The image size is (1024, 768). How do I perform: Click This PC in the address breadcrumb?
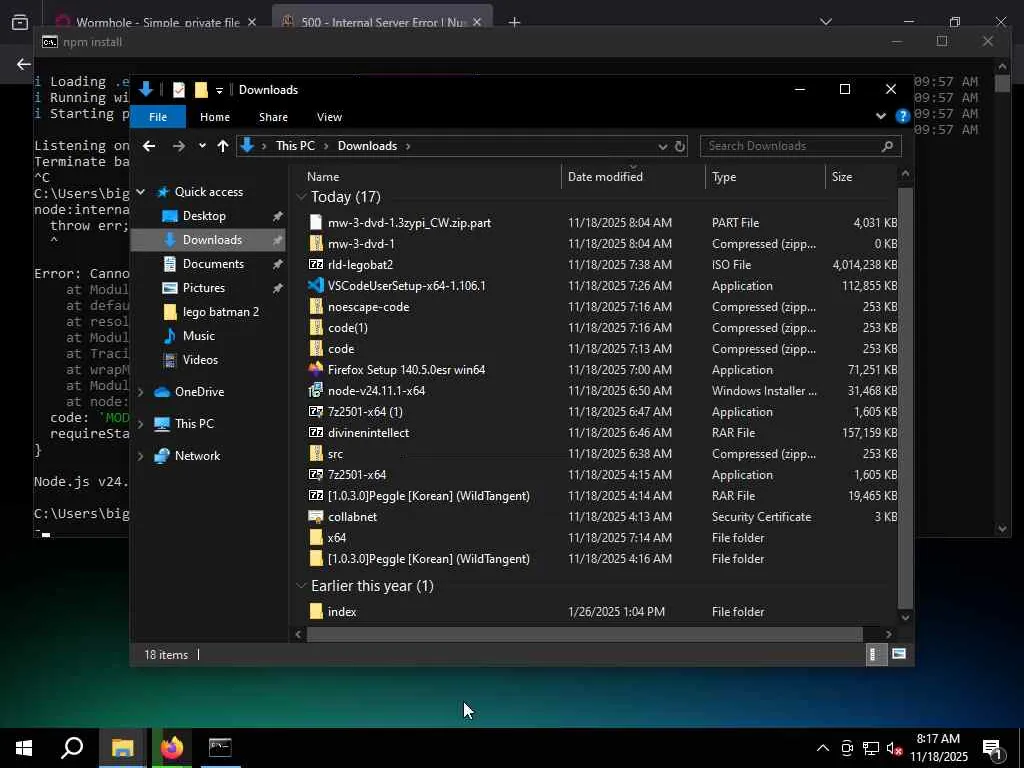[x=295, y=146]
